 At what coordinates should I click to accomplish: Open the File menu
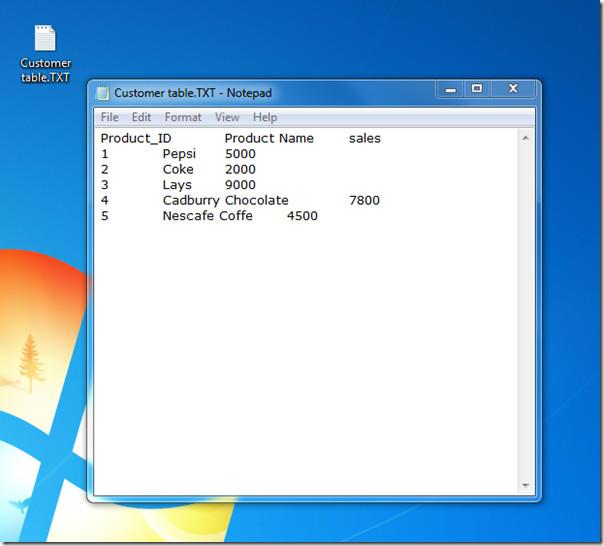(109, 117)
